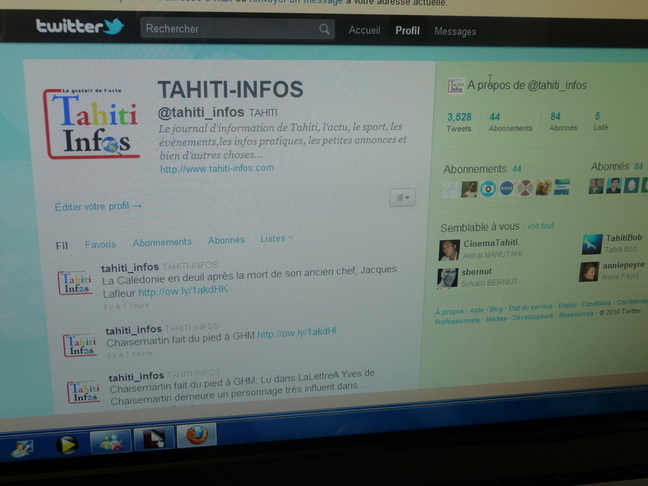Screen dimensions: 648x486
Task: Click the search magnifier icon
Action: point(324,29)
